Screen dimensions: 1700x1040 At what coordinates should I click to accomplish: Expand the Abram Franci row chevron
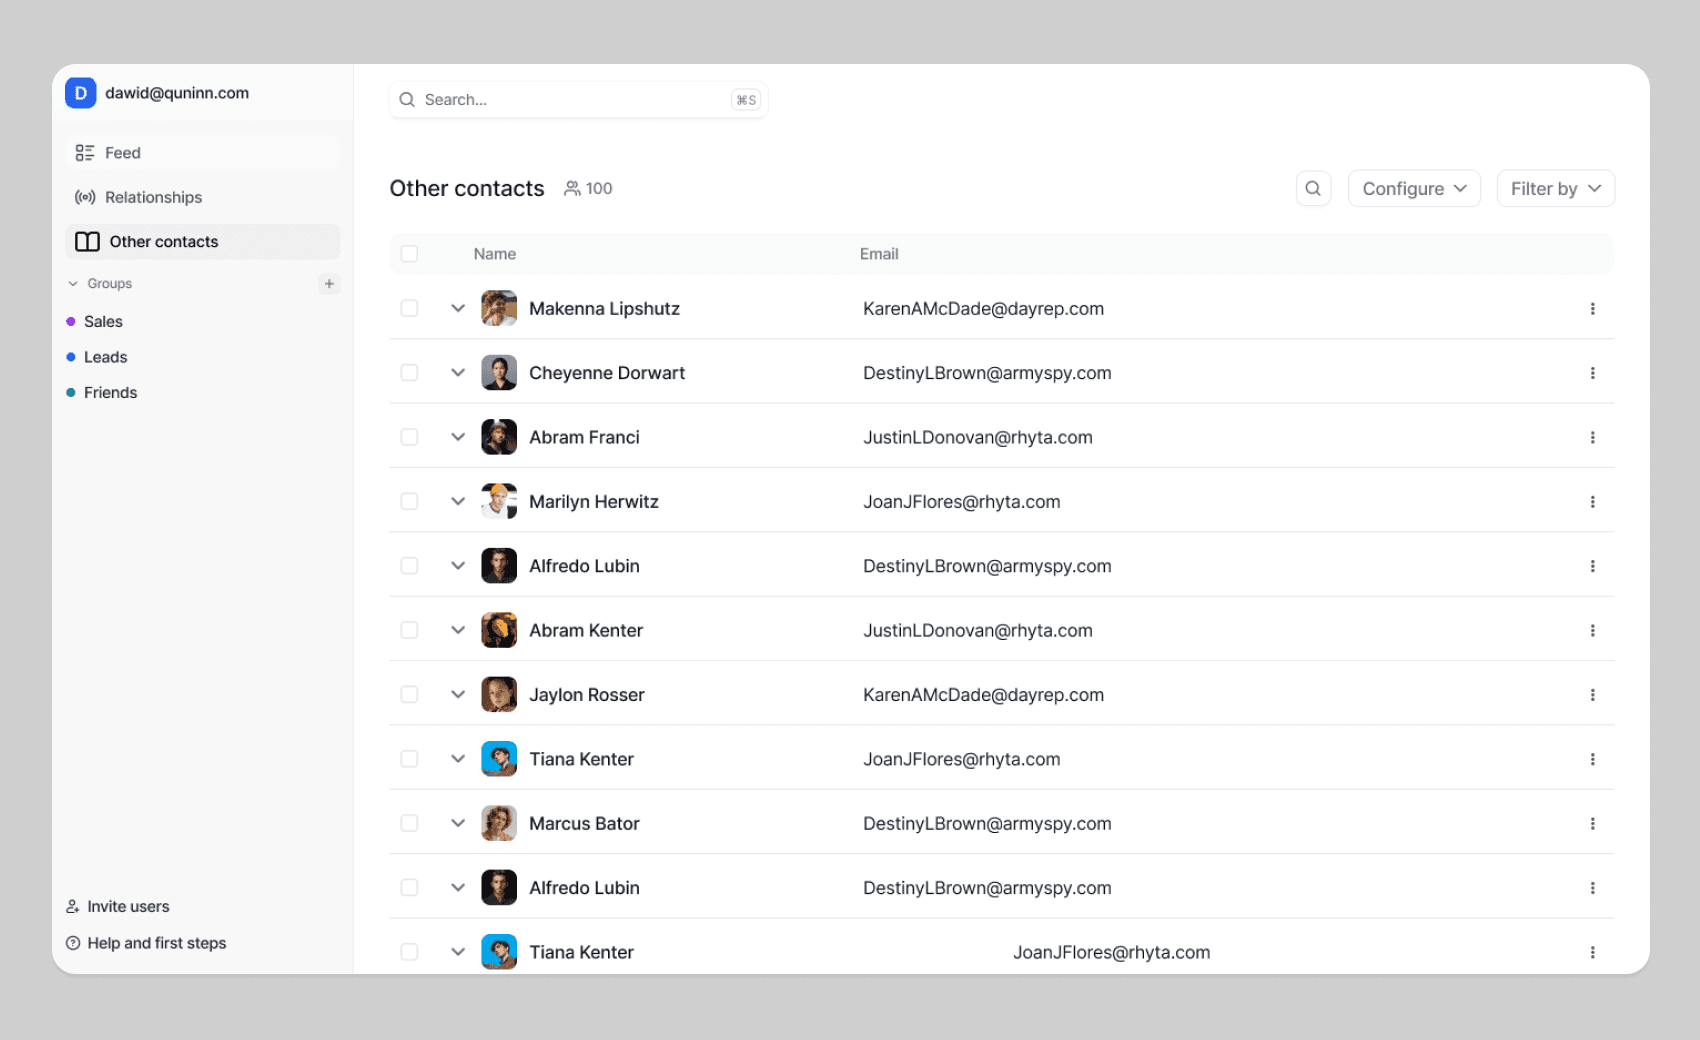click(x=458, y=437)
